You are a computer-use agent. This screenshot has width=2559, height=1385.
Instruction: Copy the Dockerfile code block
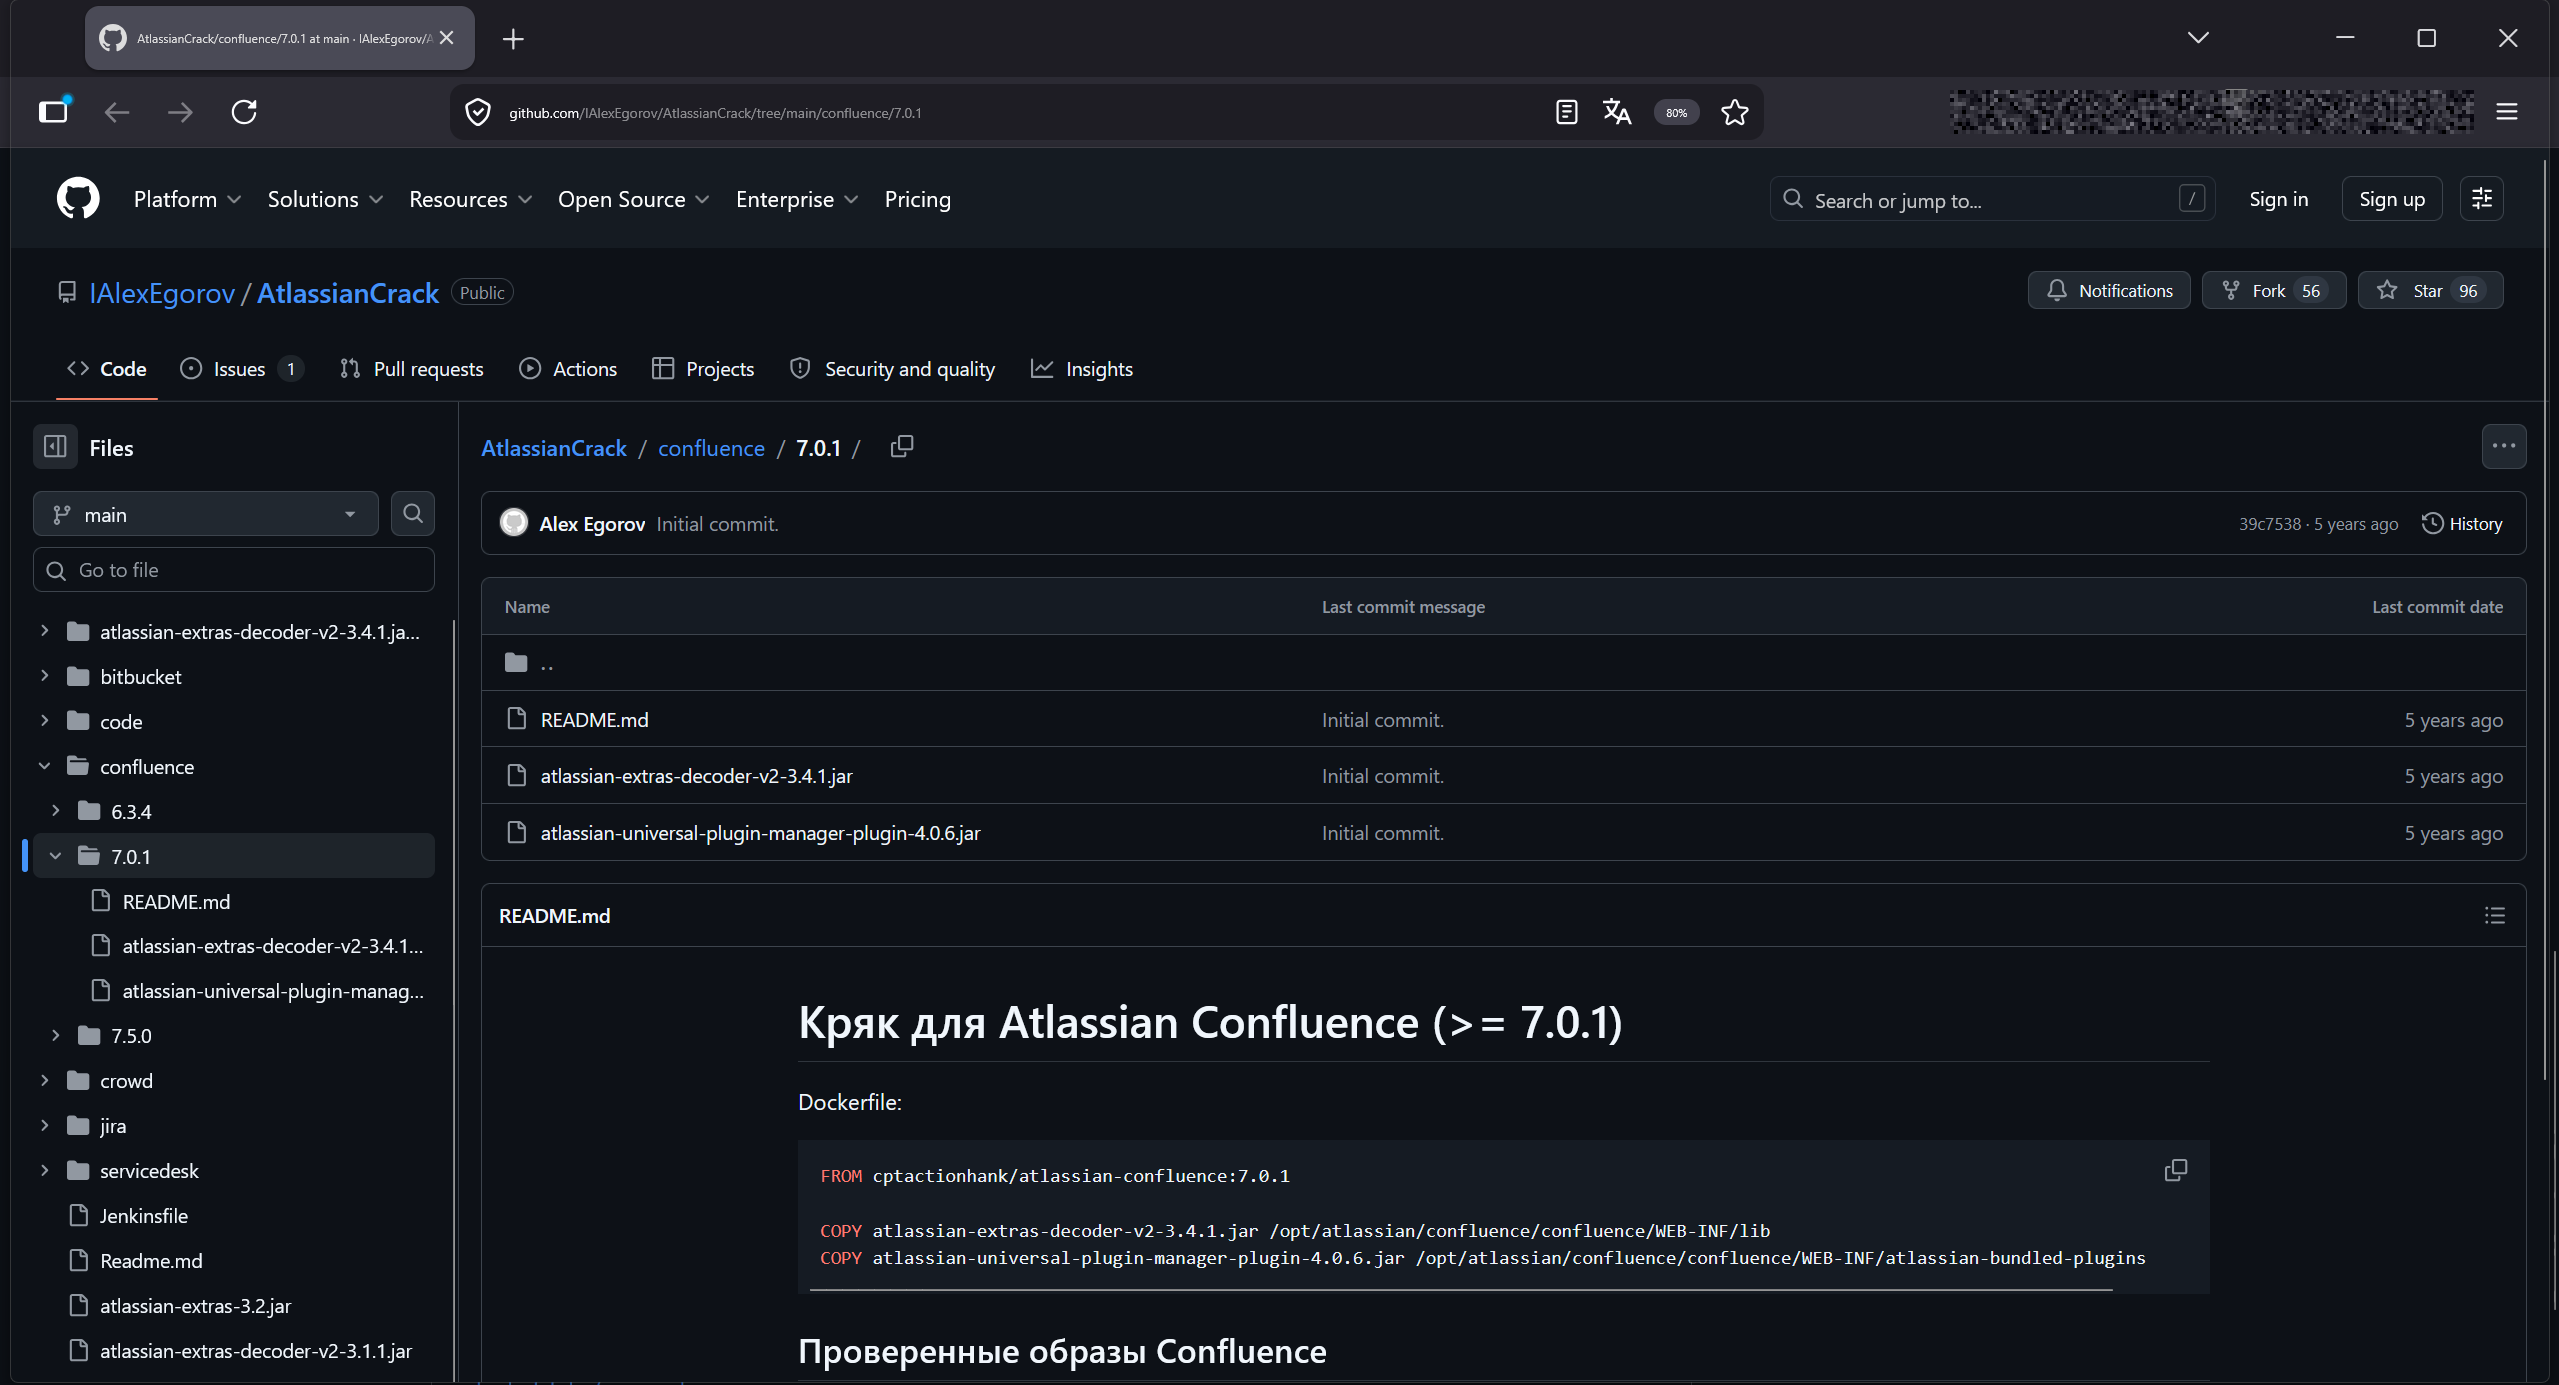click(x=2175, y=1170)
